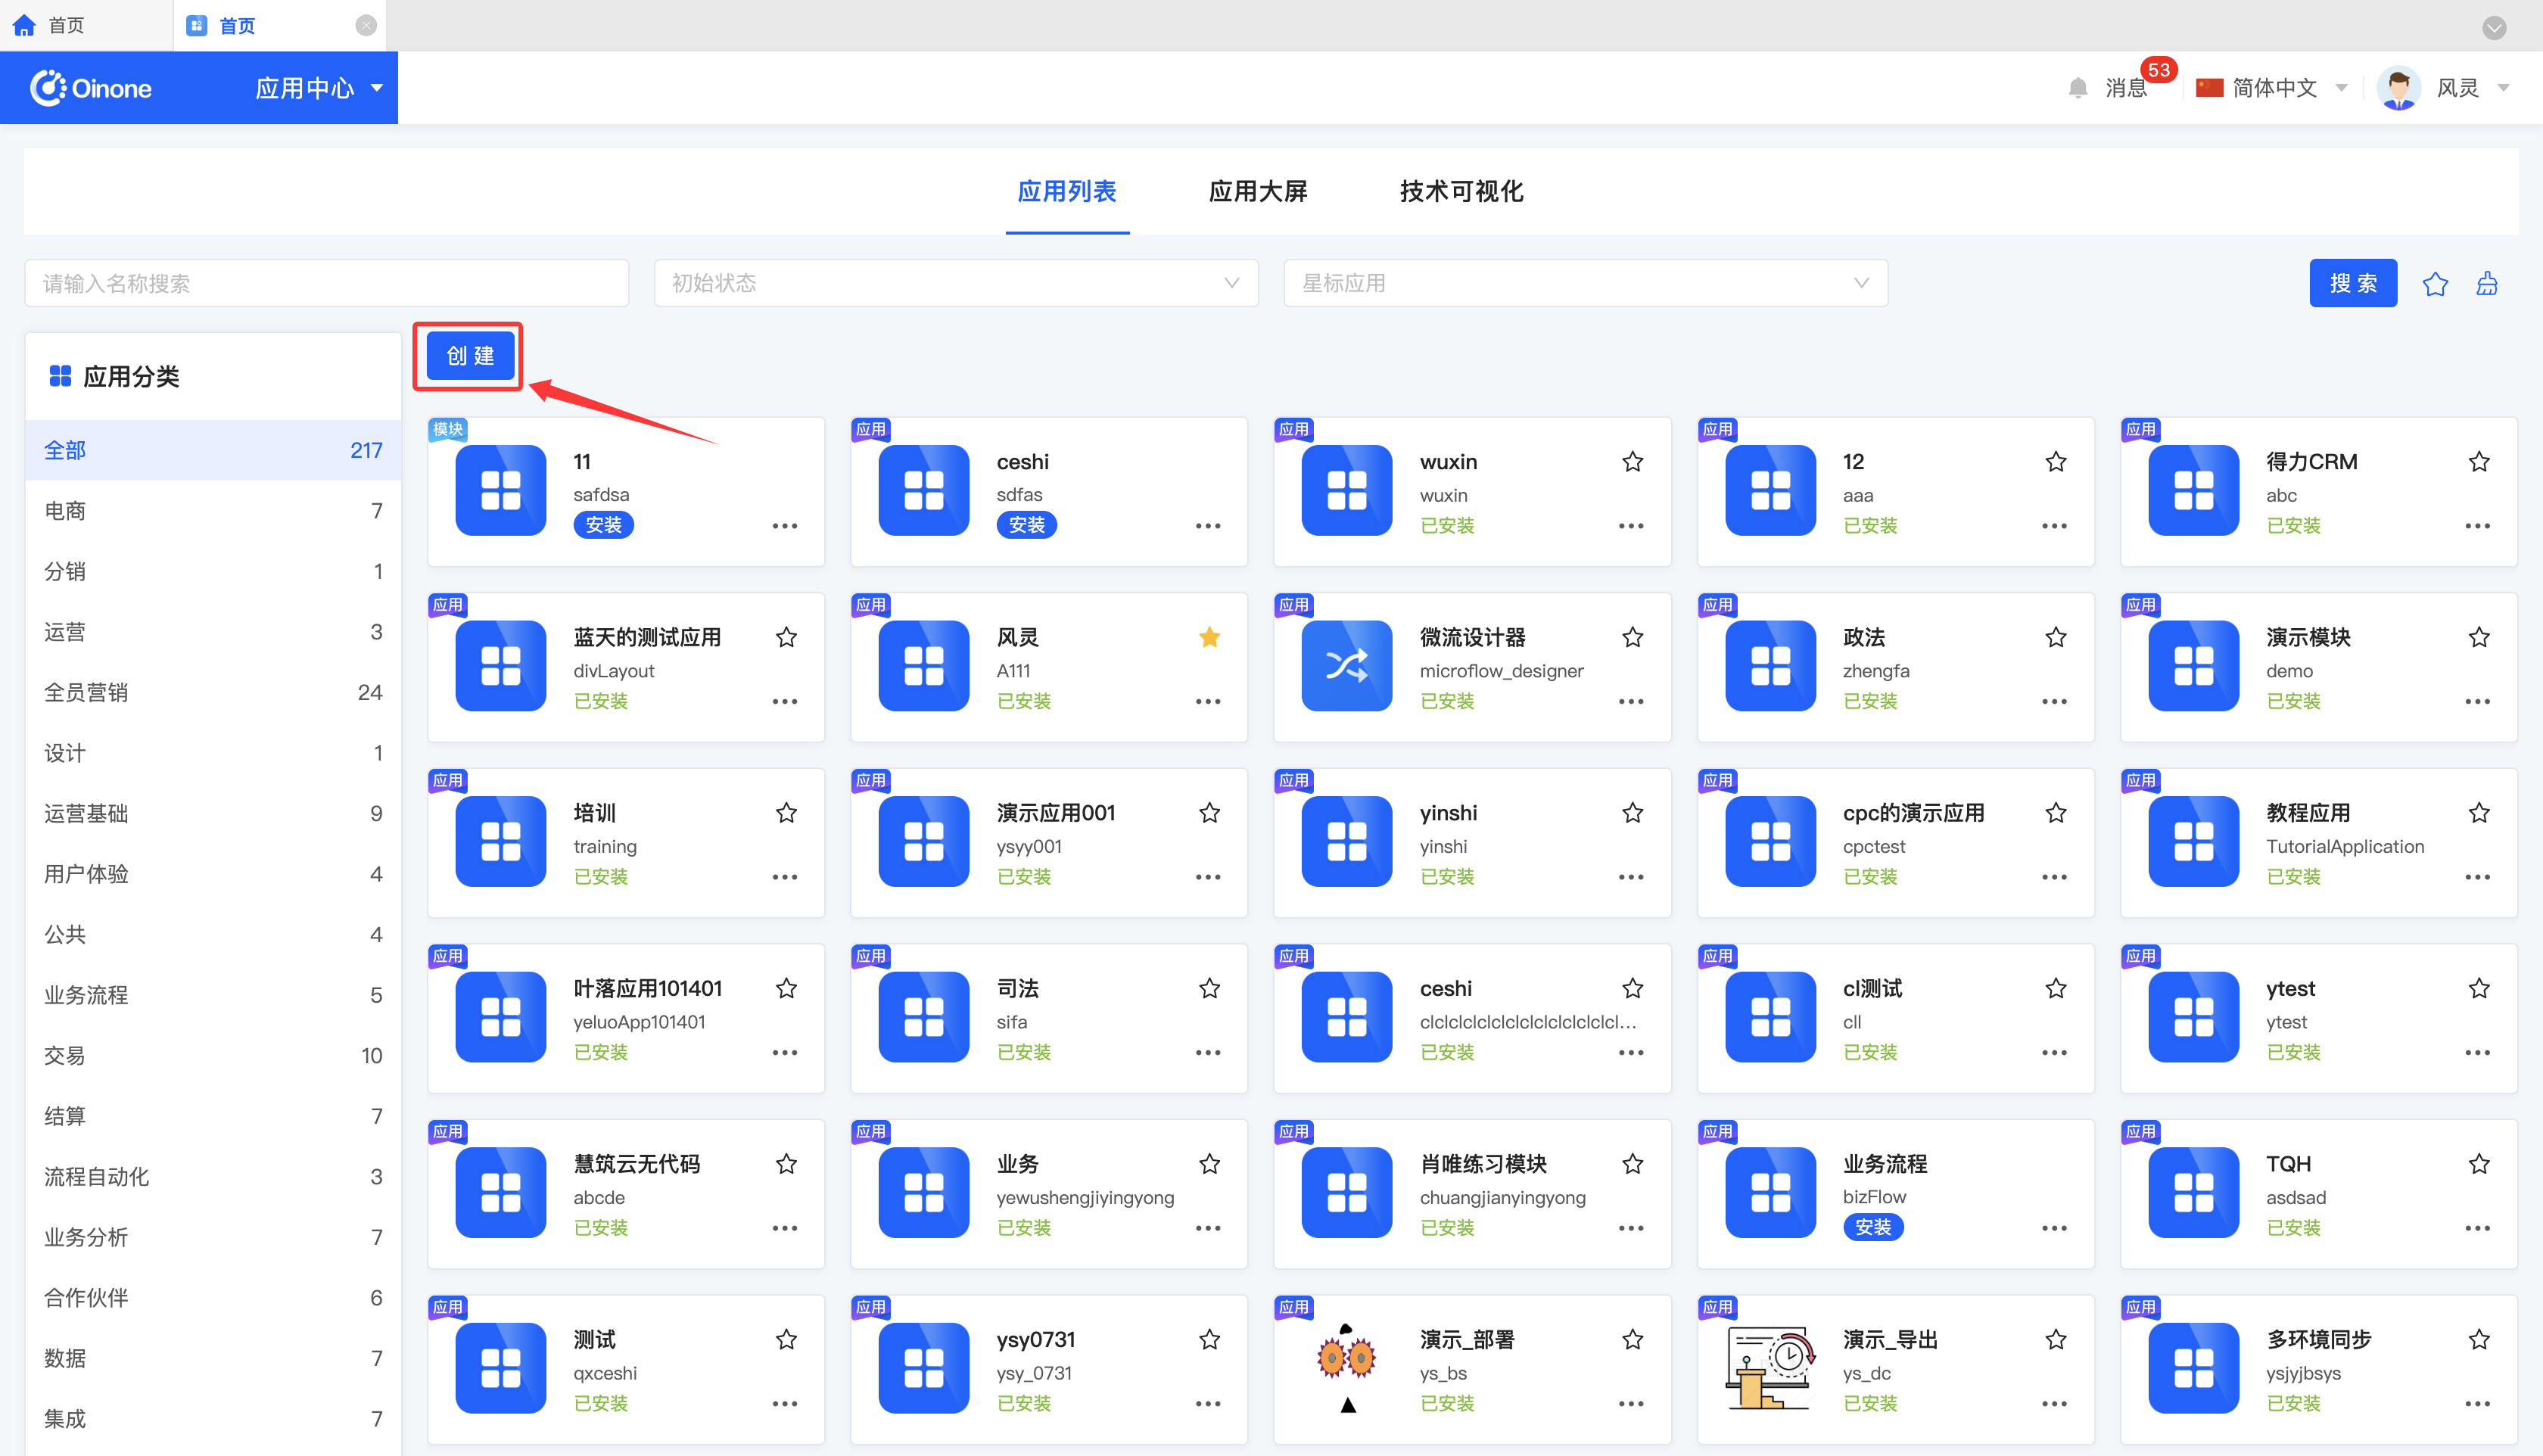Open the 微流设计器 app icon

pos(1346,666)
